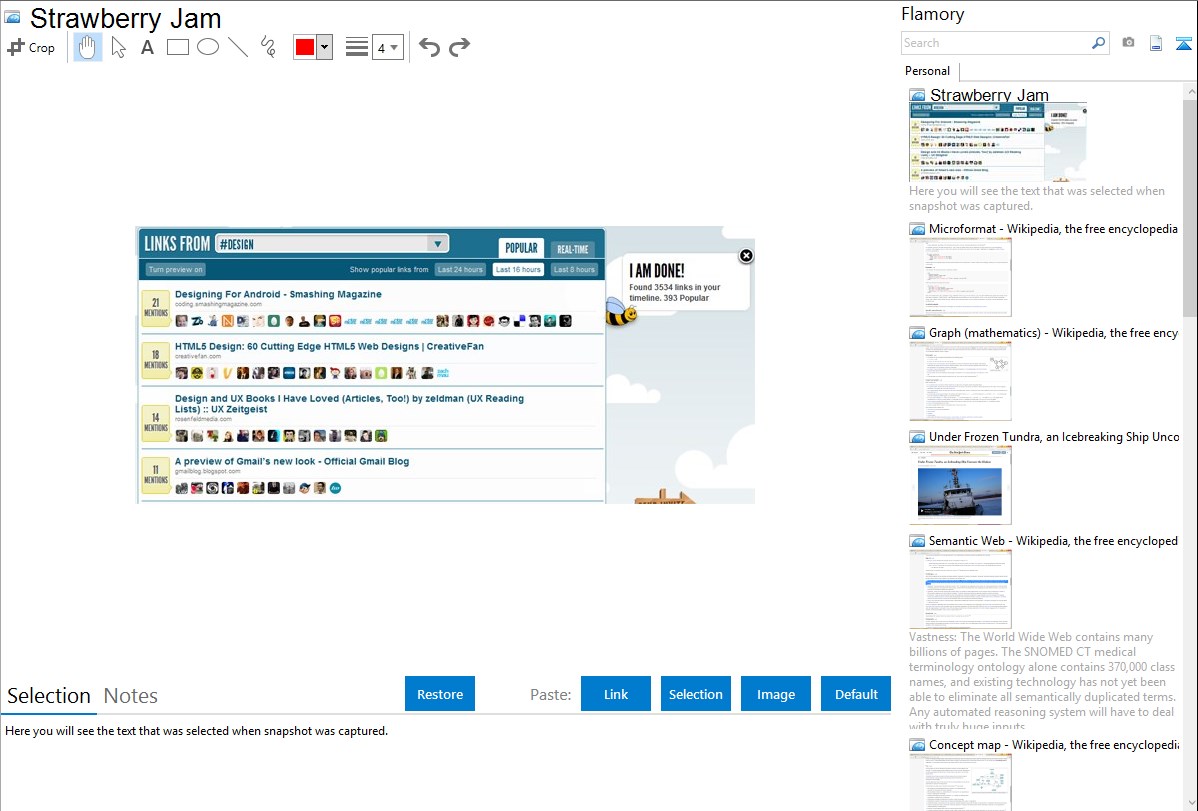This screenshot has width=1198, height=811.
Task: Click the Paste Default button
Action: pos(856,694)
